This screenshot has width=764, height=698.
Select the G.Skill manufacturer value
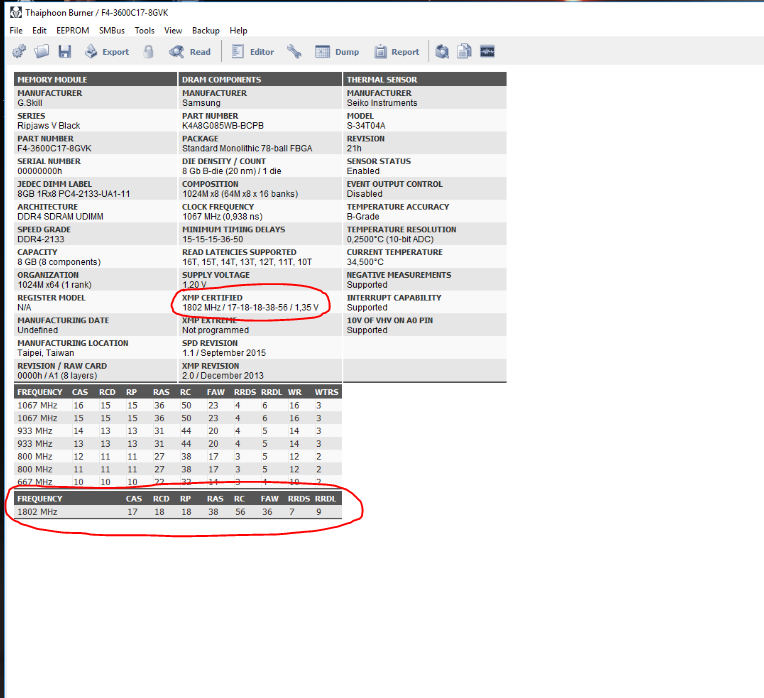30,103
